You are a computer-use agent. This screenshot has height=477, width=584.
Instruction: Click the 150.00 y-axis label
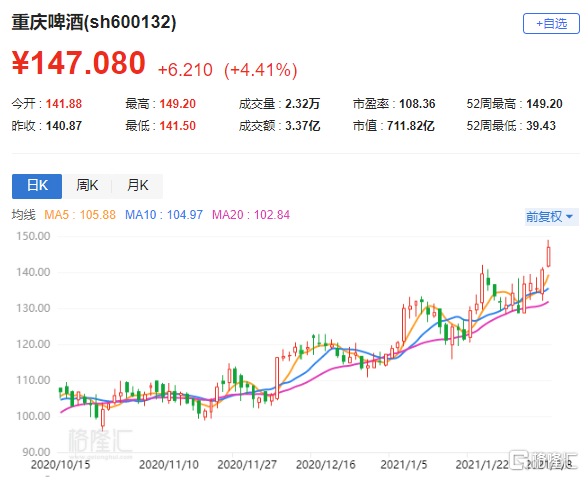[33, 236]
